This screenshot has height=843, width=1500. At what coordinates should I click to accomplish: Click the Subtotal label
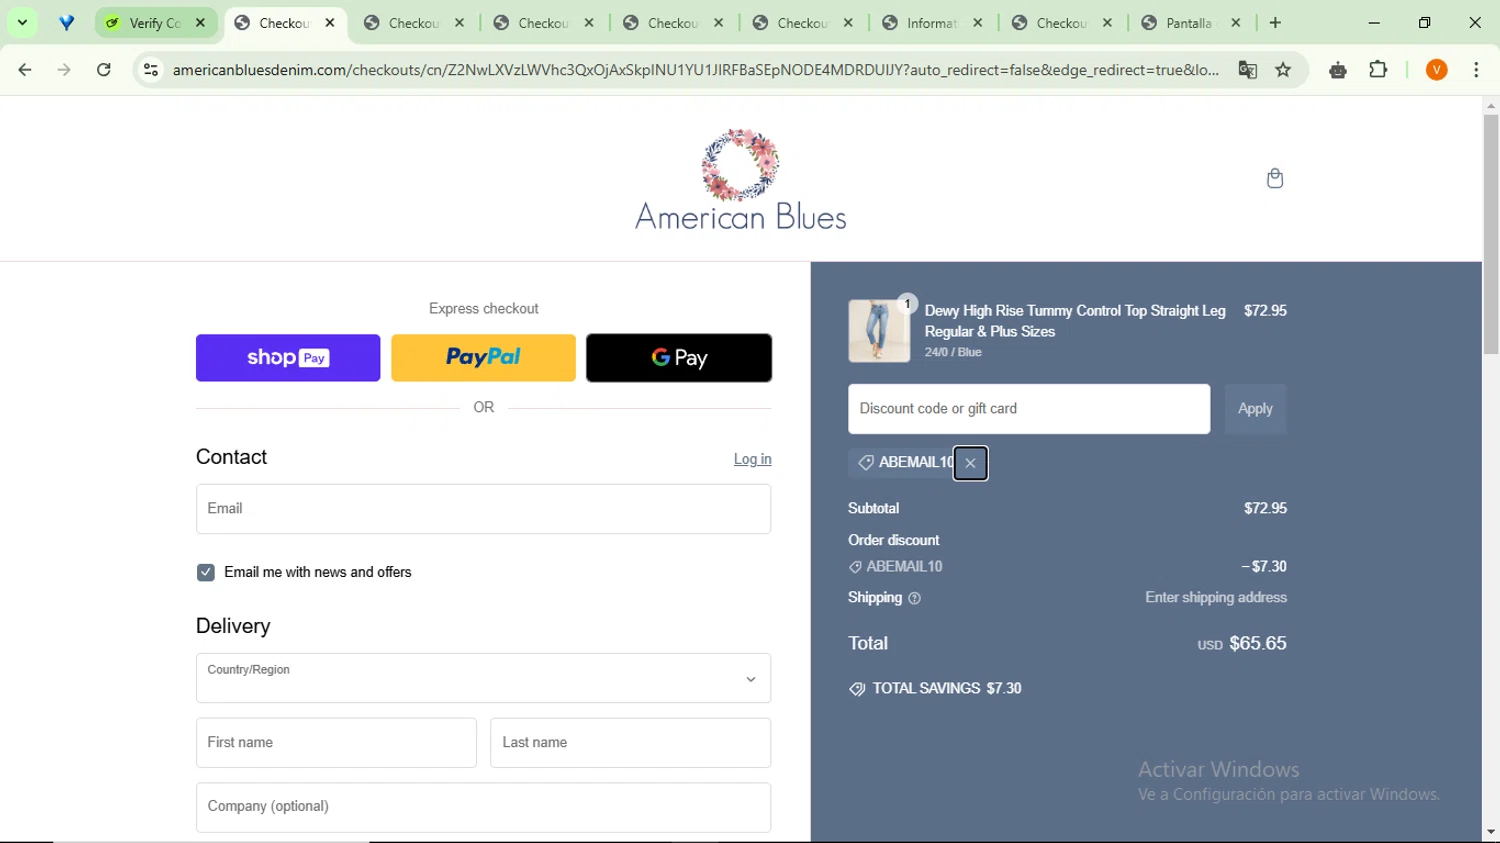(873, 508)
